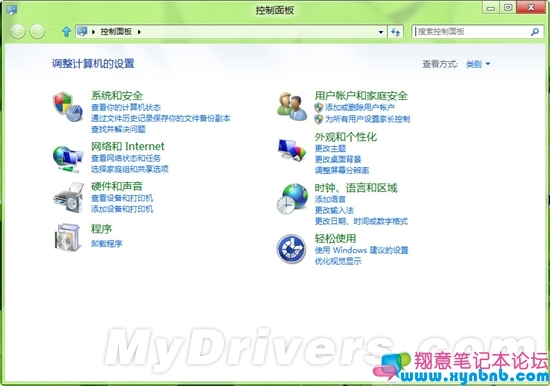
Task: Click 添加语言 link
Action: 330,199
